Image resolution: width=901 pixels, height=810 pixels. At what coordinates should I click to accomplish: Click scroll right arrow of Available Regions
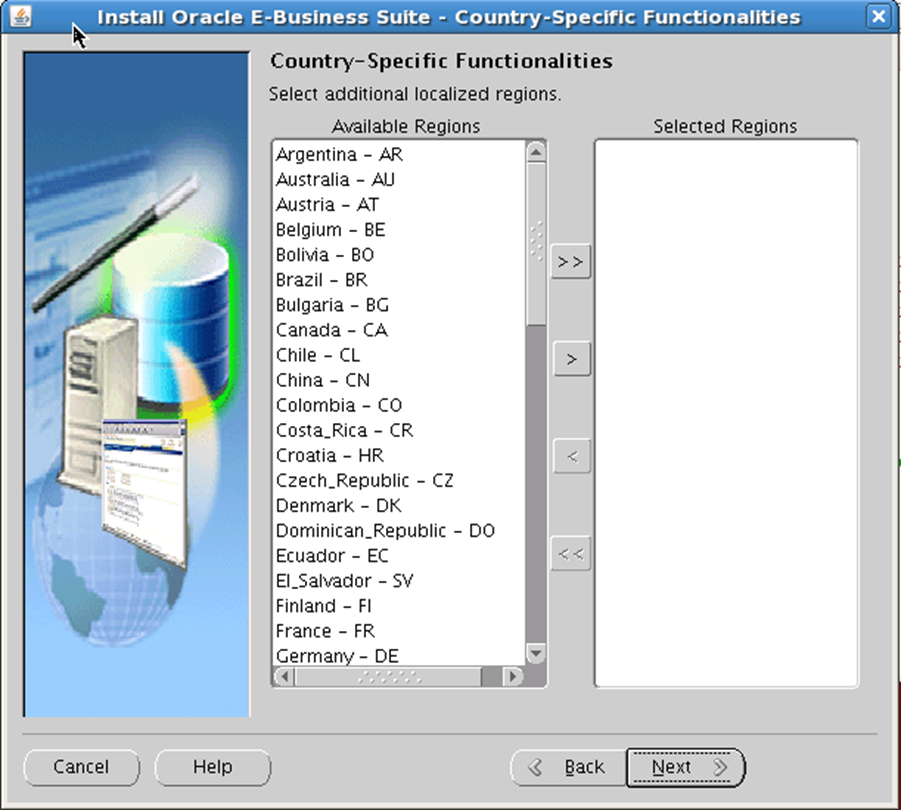512,676
